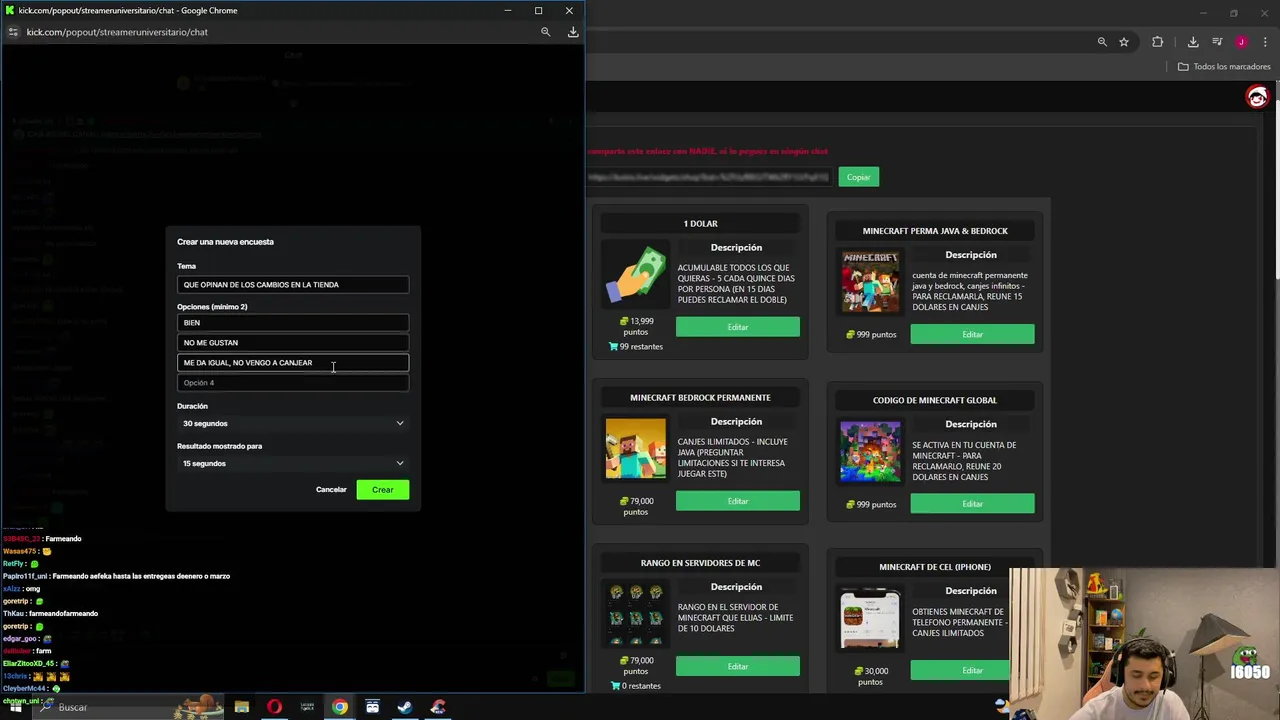1280x720 pixels.
Task: Open Opera from the taskbar
Action: point(274,707)
